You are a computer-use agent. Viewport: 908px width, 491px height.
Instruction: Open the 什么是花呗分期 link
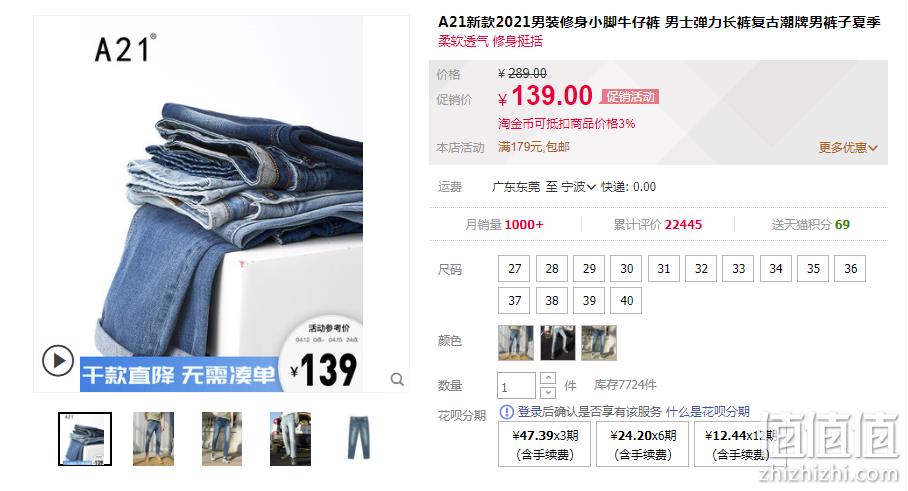[708, 412]
